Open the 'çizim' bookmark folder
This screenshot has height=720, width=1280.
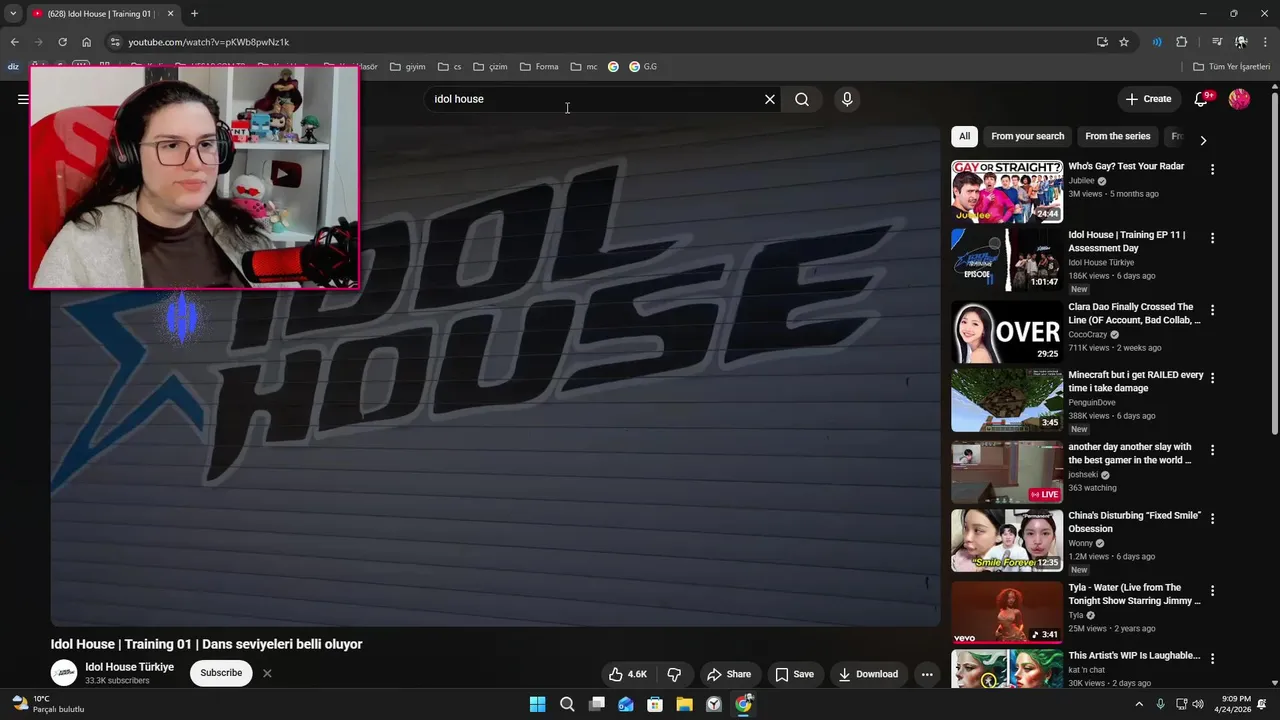pyautogui.click(x=491, y=67)
